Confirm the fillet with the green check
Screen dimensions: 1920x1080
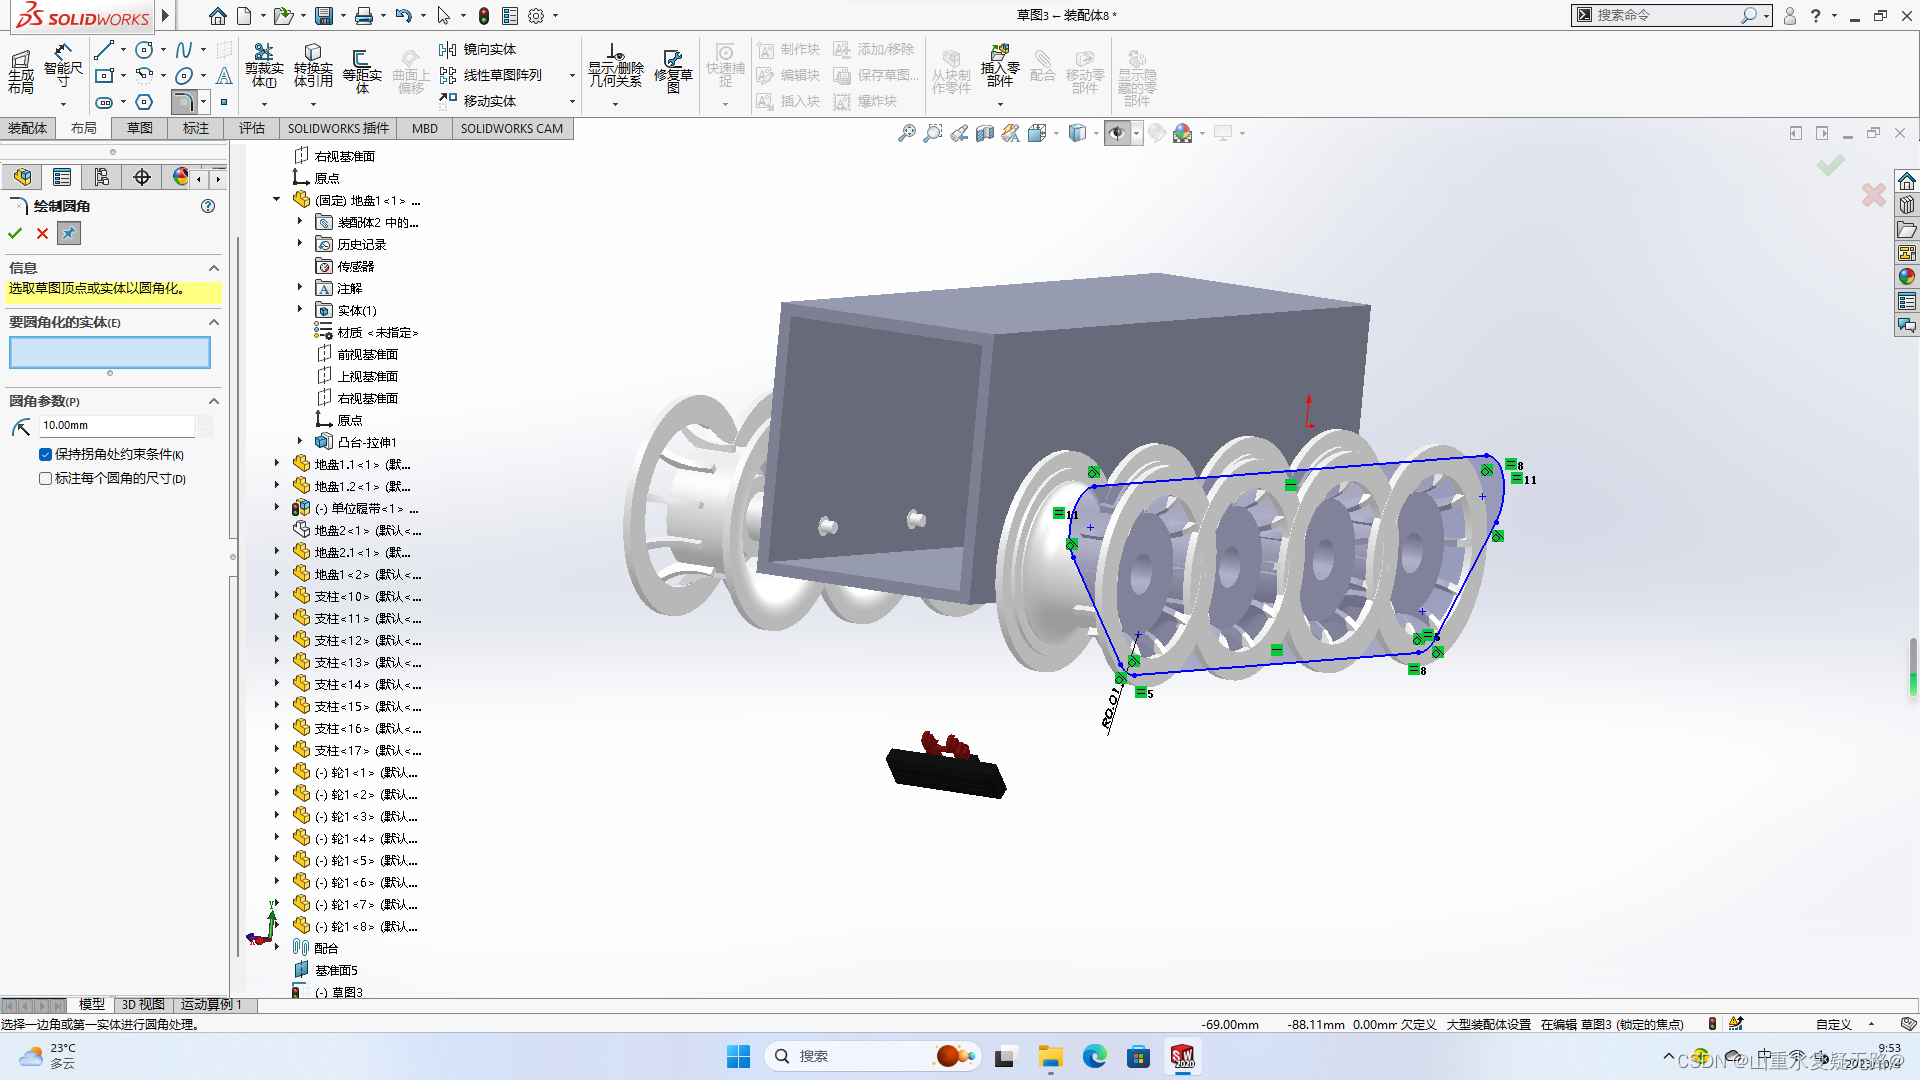point(15,233)
